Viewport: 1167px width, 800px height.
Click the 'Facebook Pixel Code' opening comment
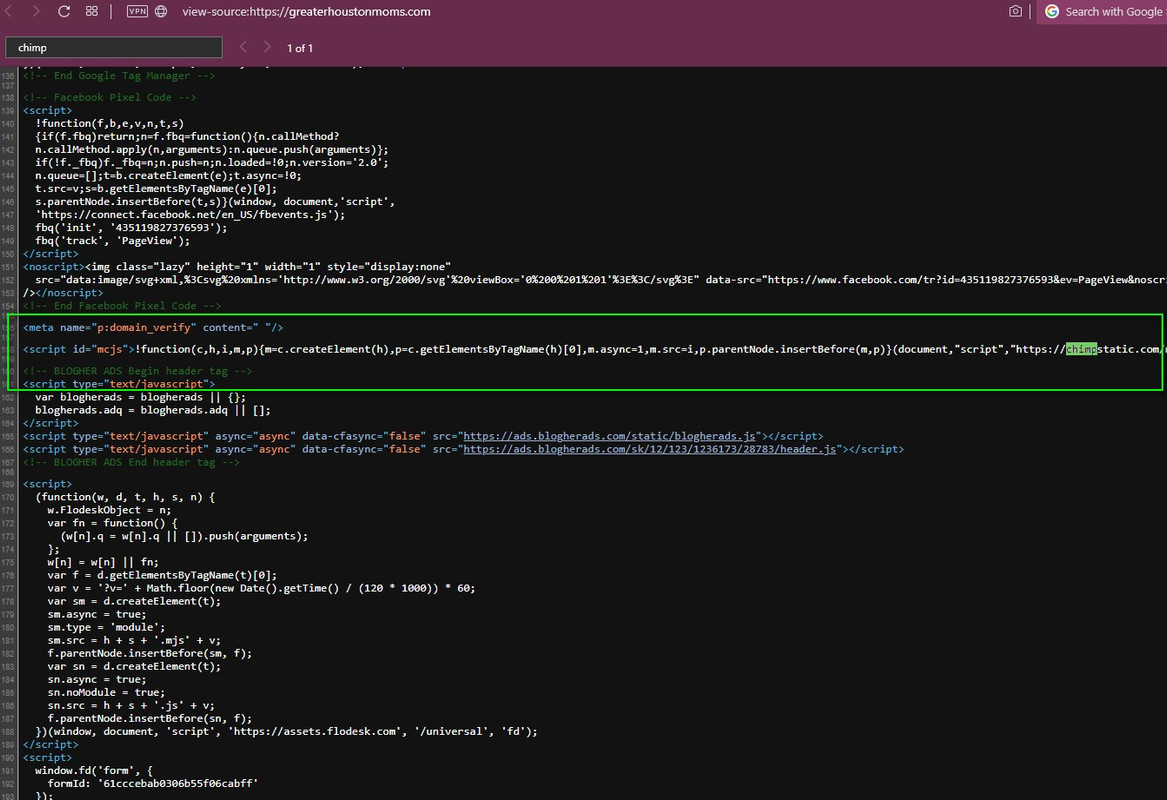(x=109, y=97)
